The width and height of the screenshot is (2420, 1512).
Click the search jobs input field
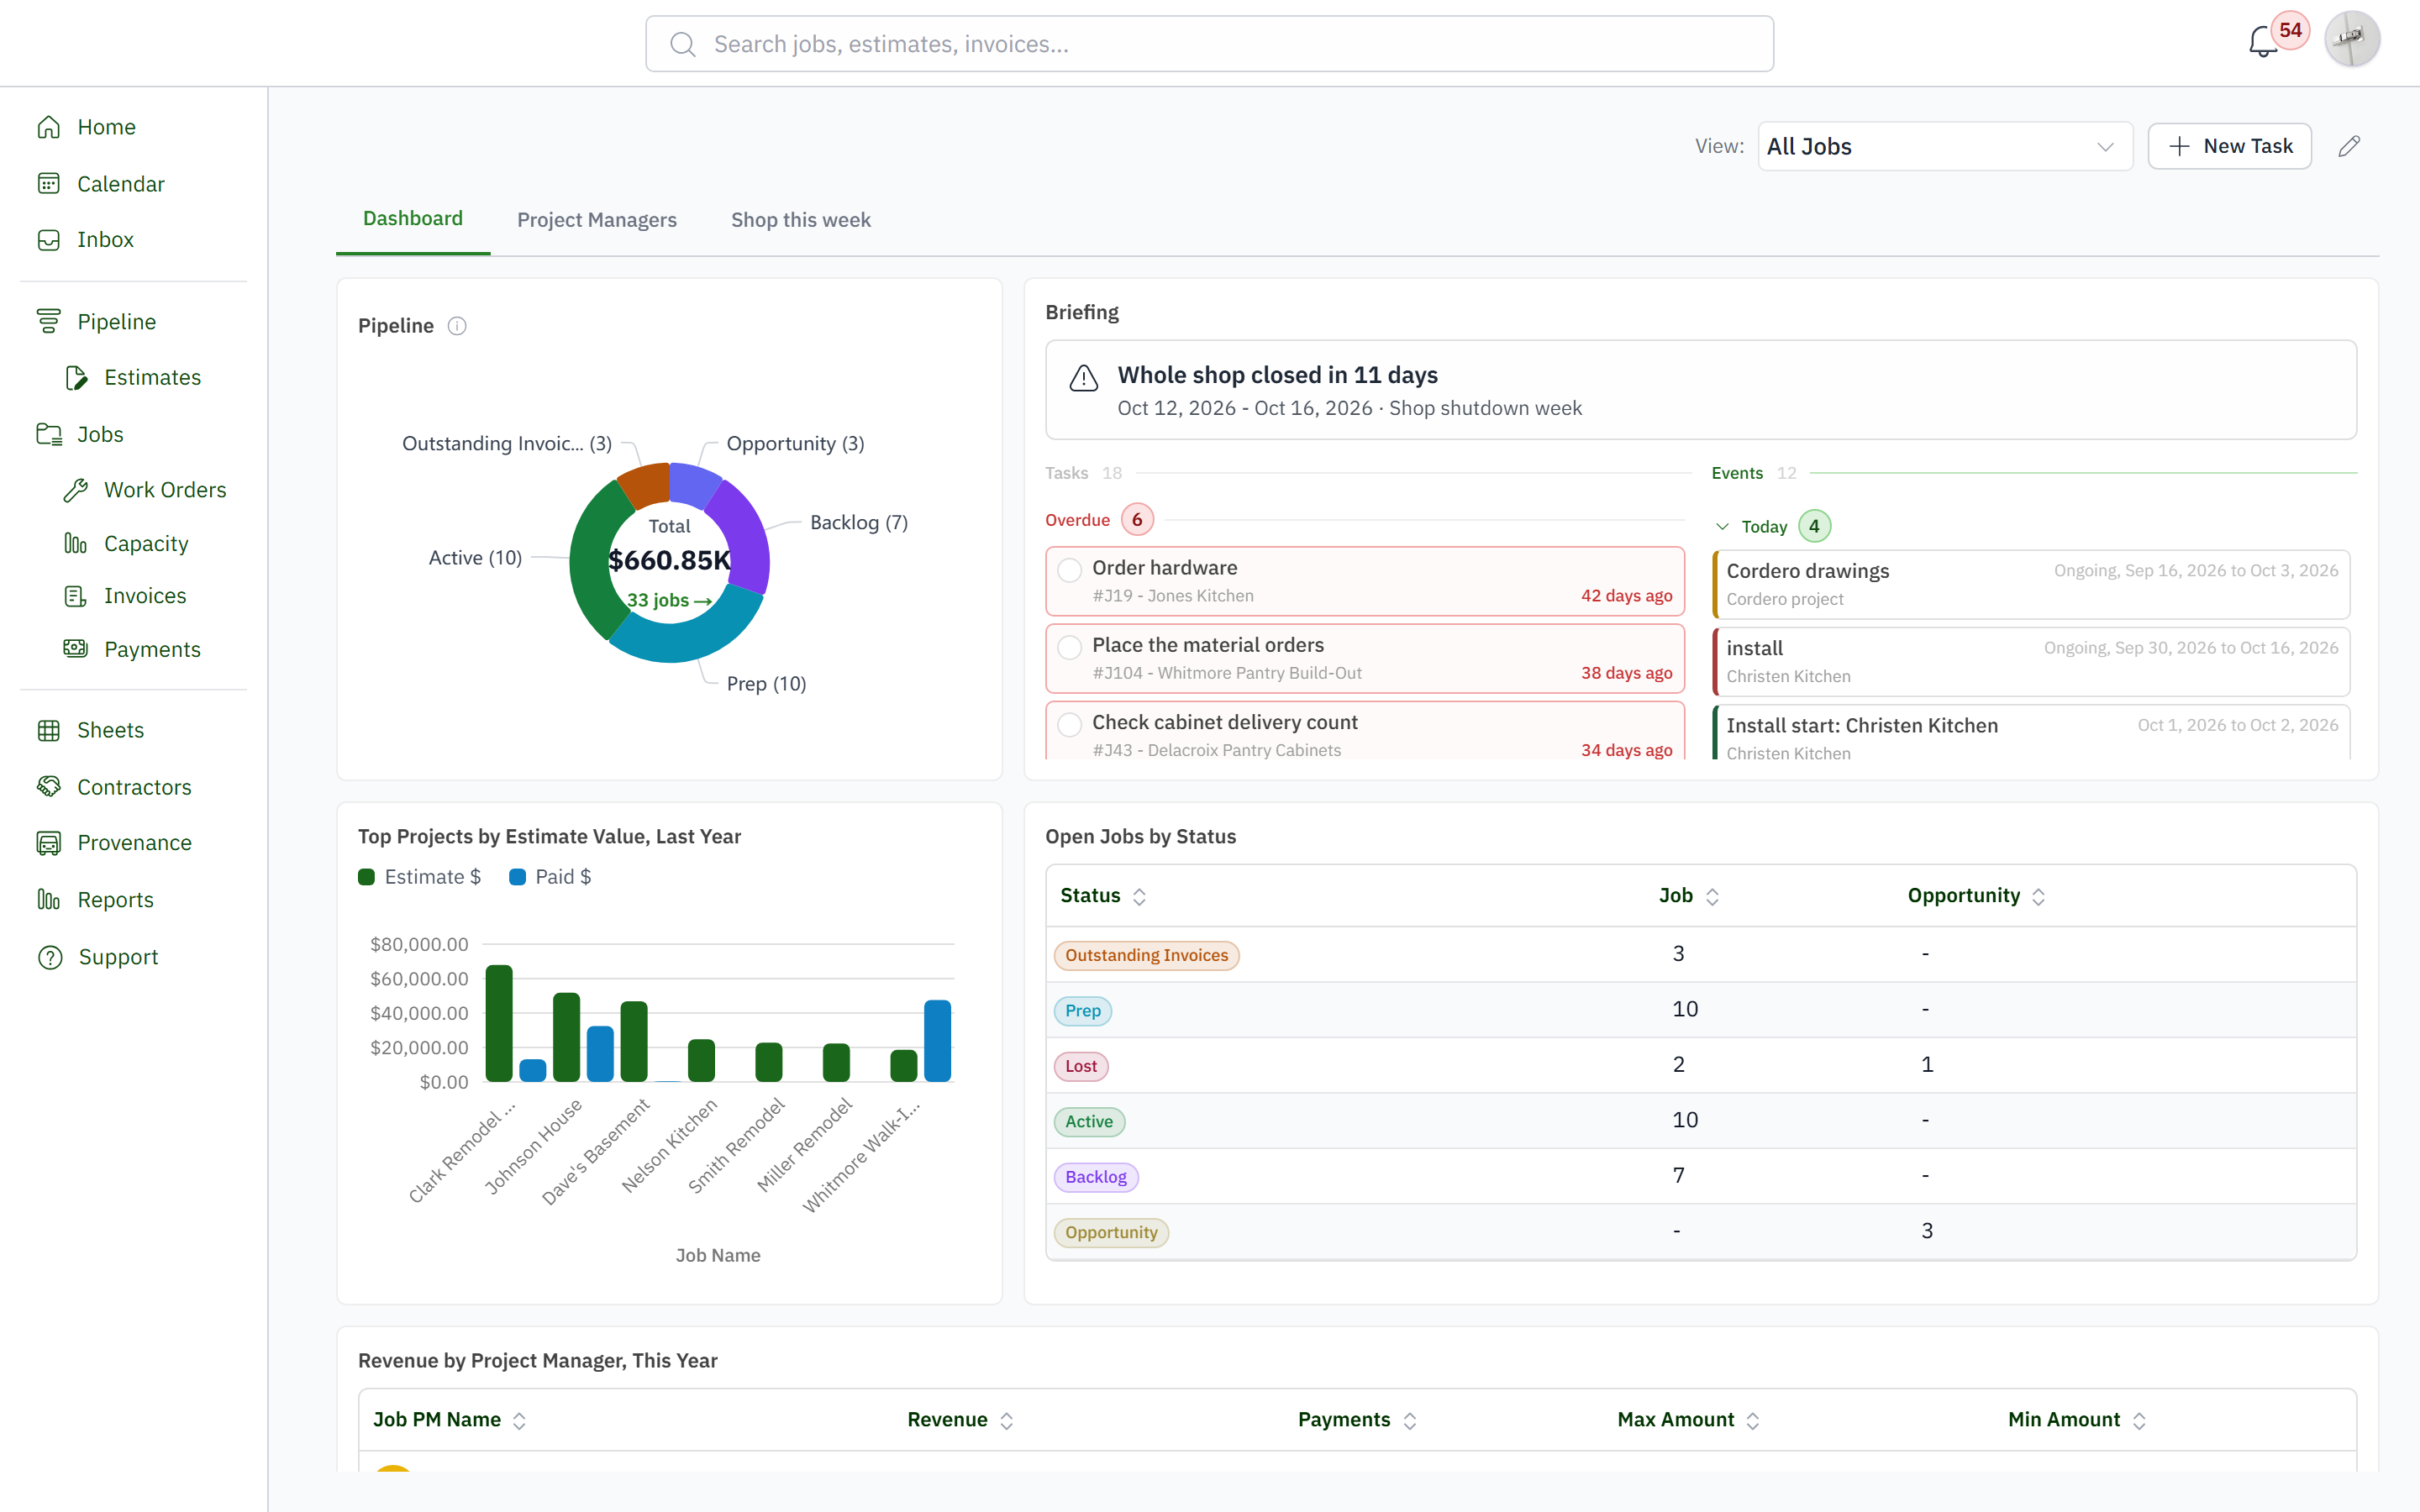point(1209,44)
